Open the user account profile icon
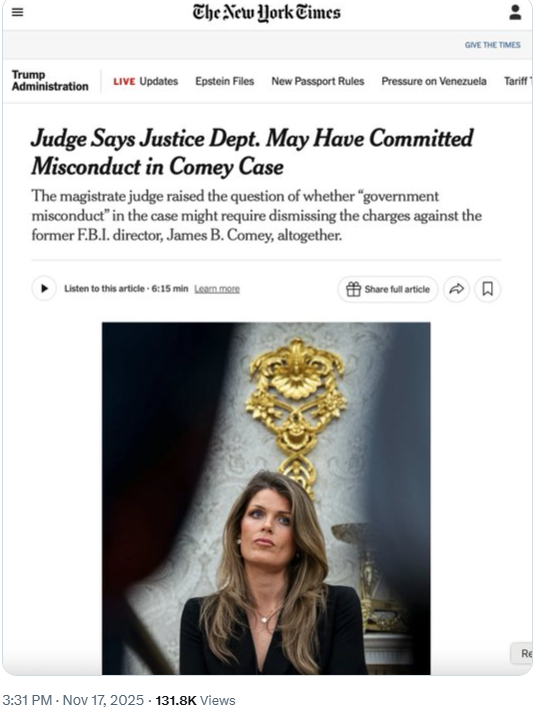 [515, 12]
